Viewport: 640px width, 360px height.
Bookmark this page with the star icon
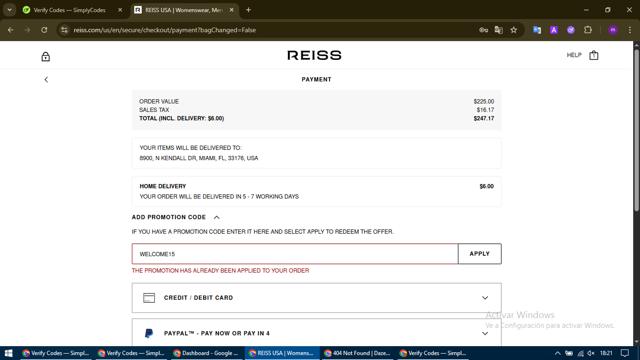click(x=513, y=30)
